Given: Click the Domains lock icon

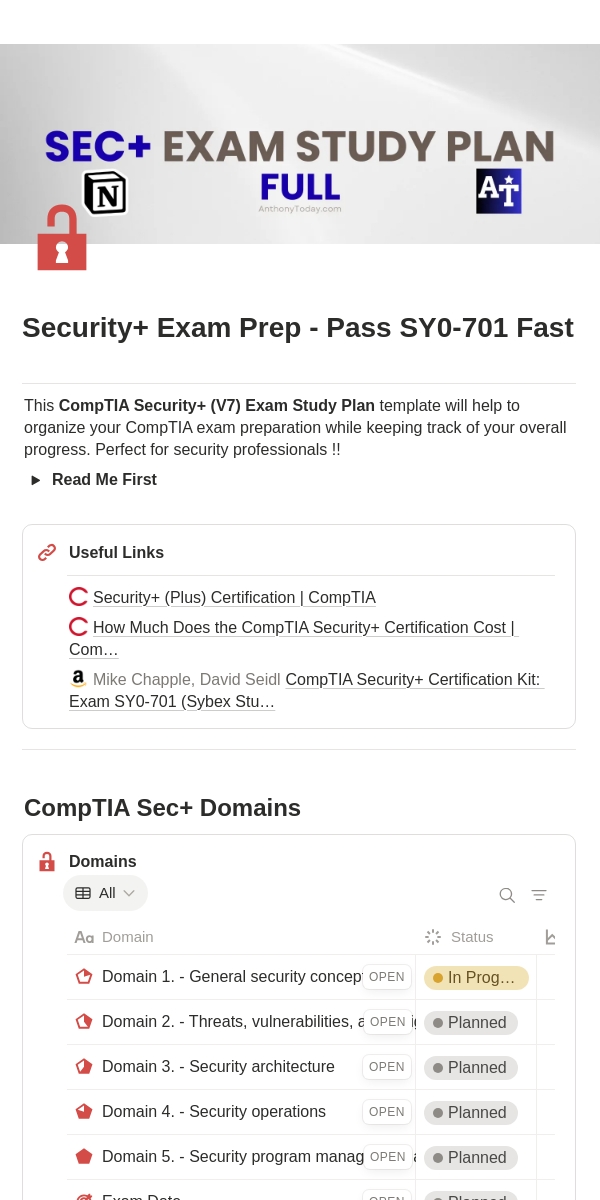Looking at the screenshot, I should click(47, 862).
